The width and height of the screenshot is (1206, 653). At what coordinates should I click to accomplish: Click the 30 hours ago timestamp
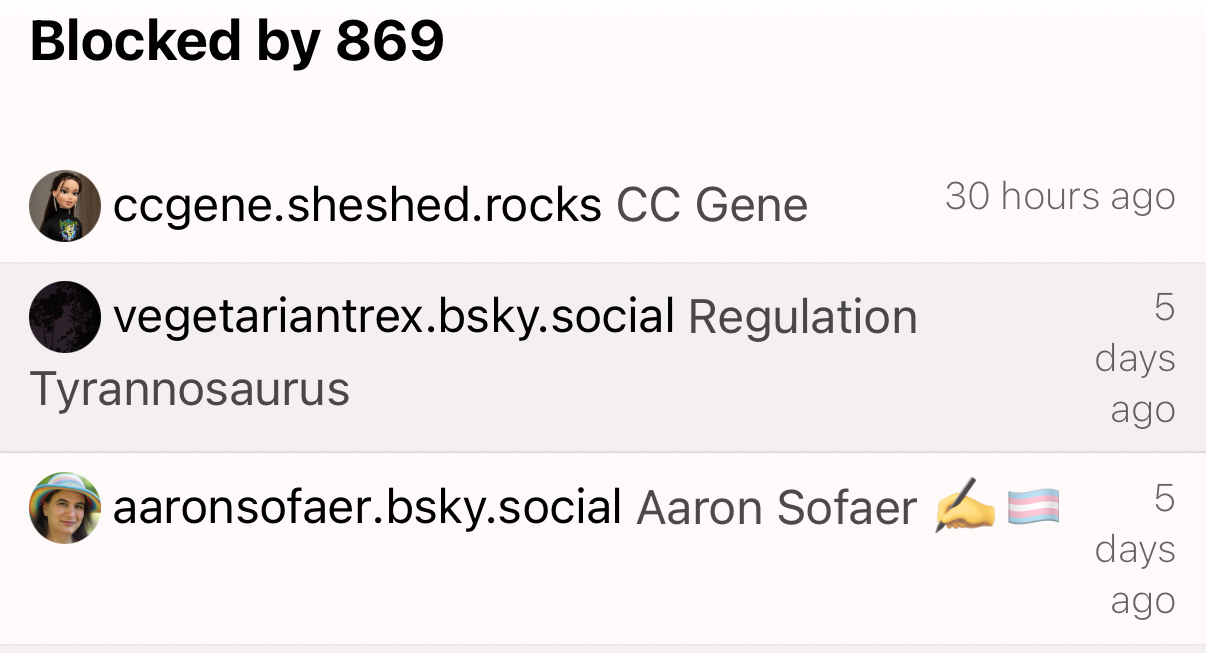[x=1060, y=196]
